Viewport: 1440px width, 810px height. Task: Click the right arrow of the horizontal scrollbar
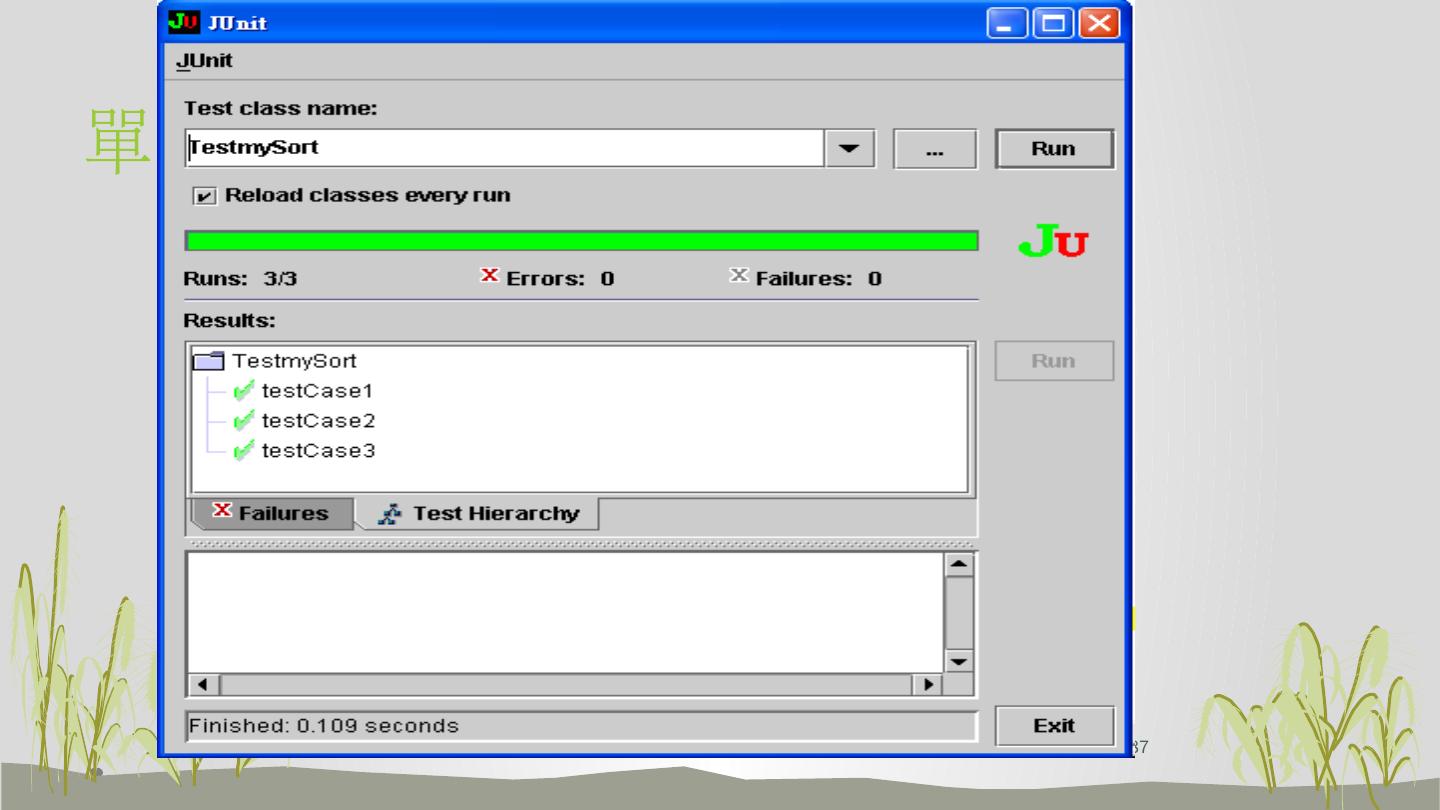click(930, 685)
